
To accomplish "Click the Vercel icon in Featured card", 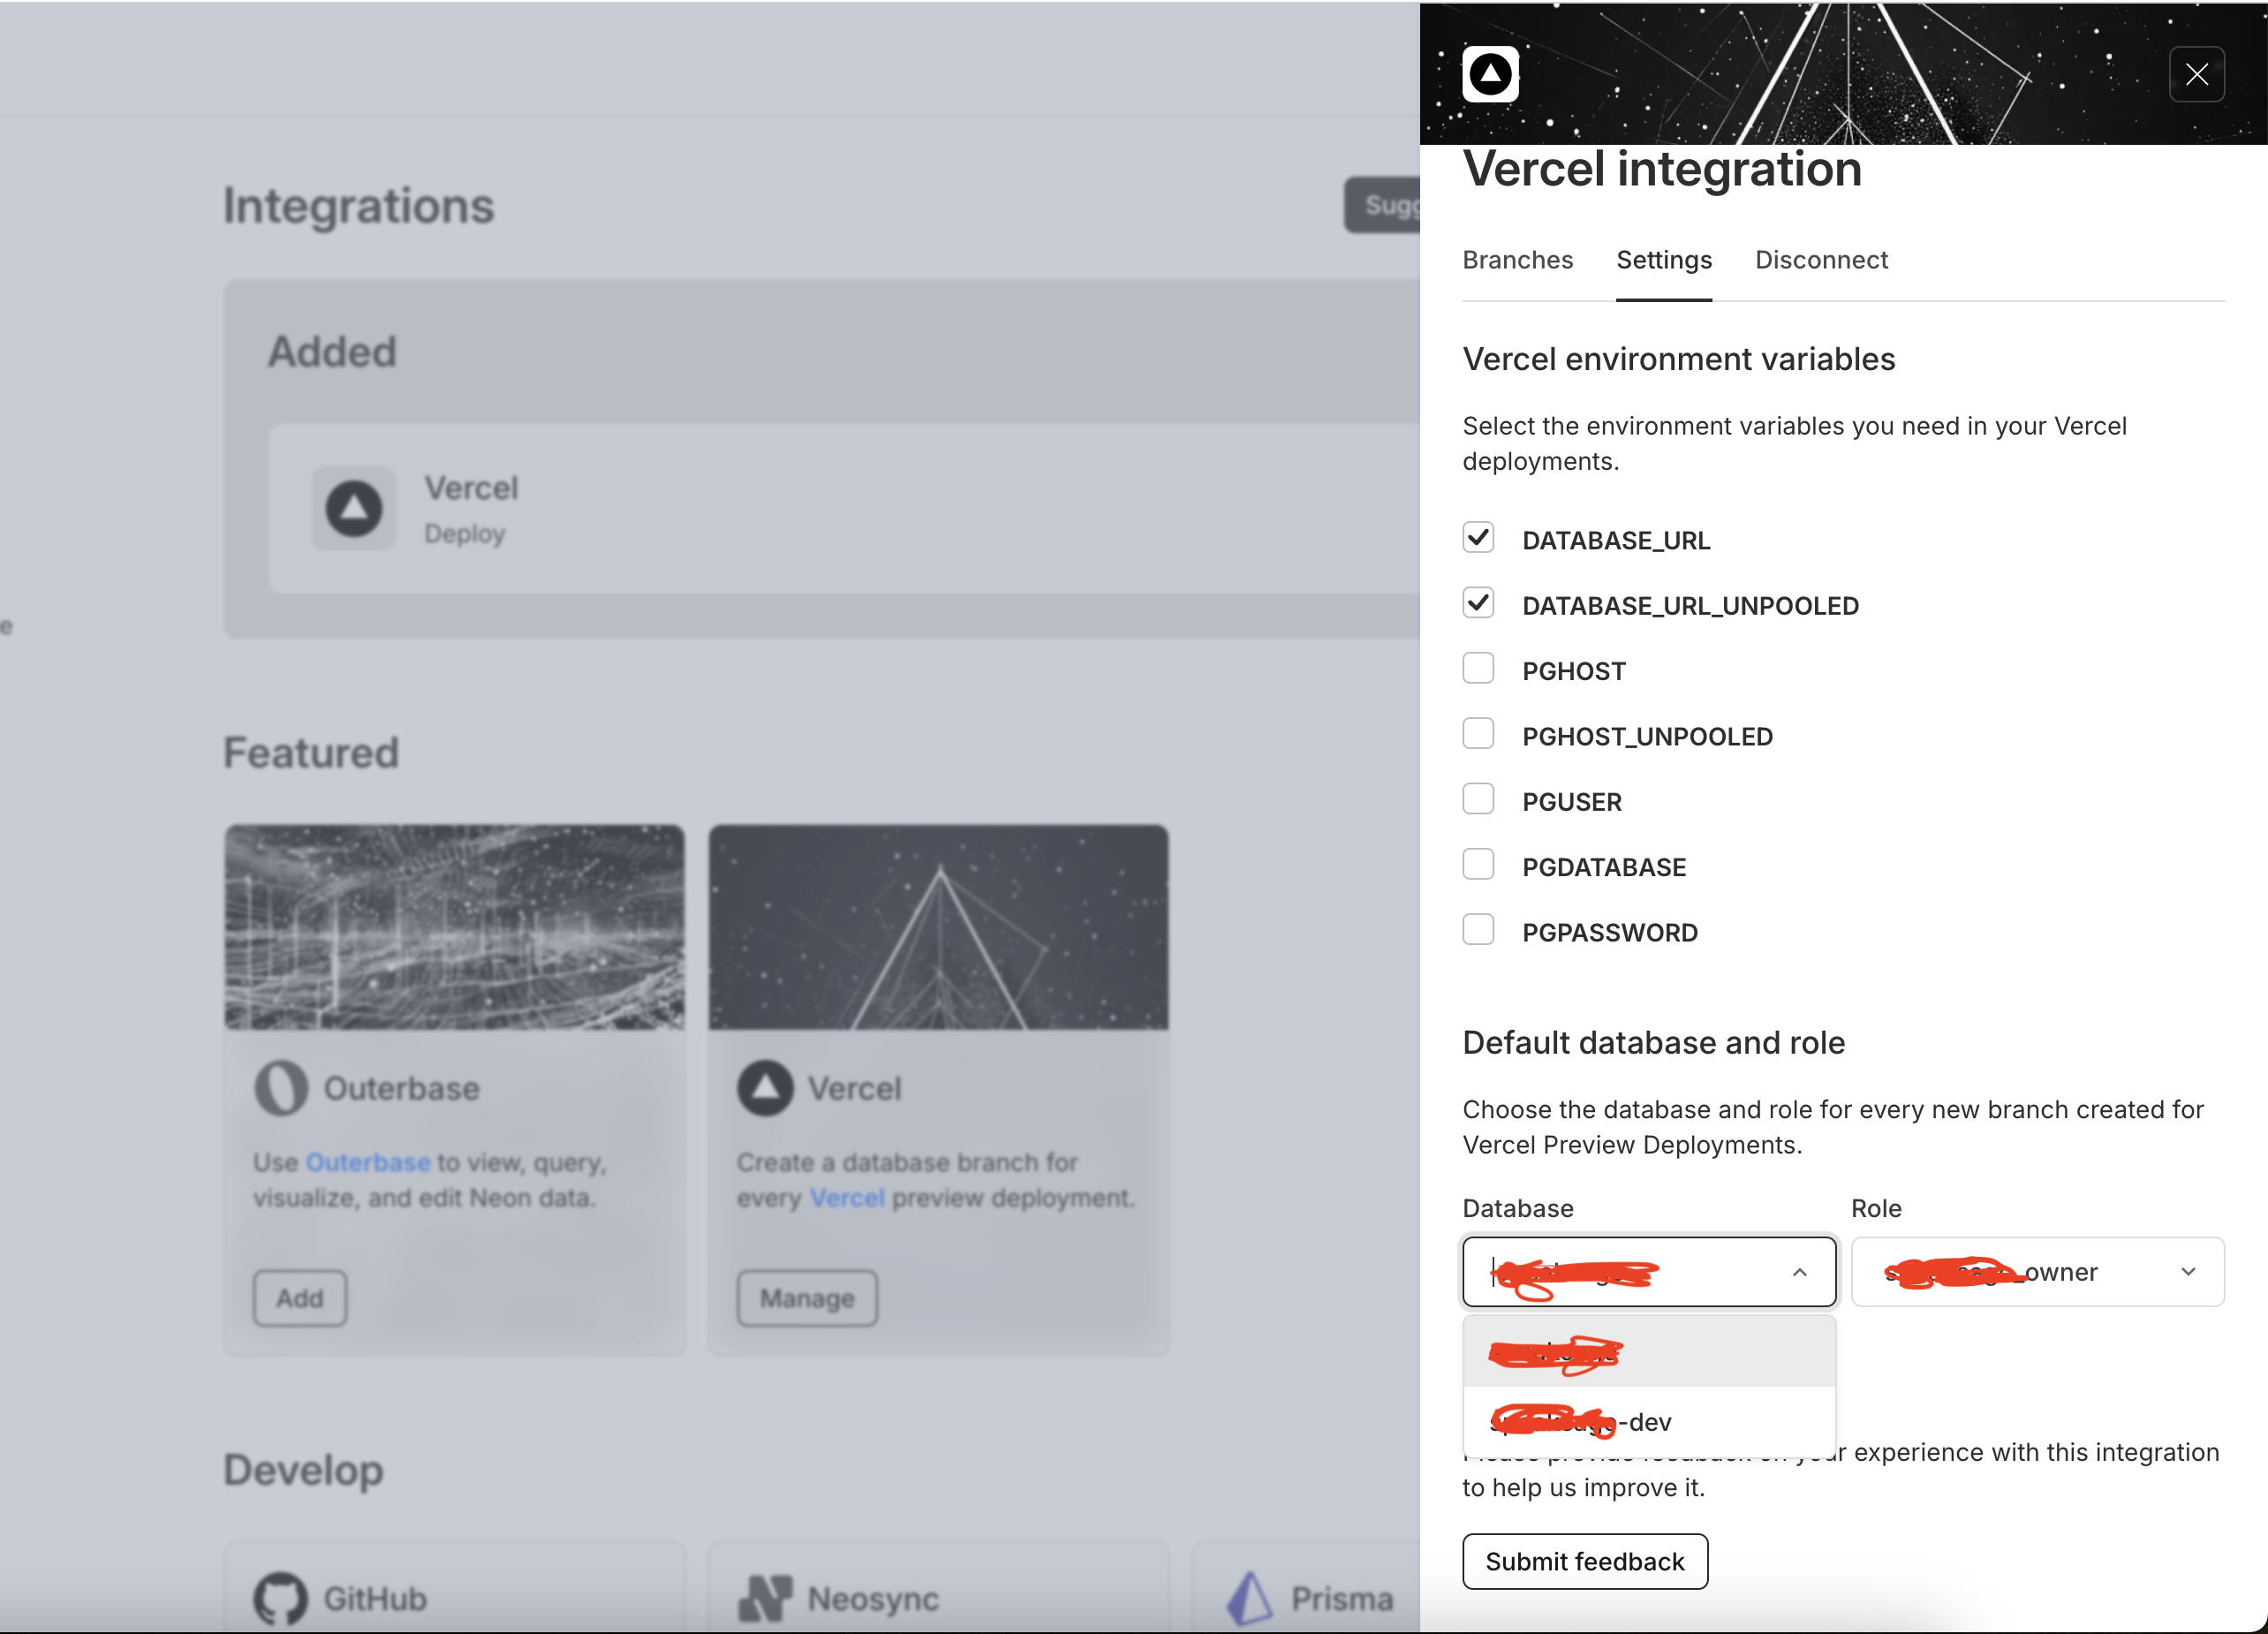I will tap(765, 1087).
